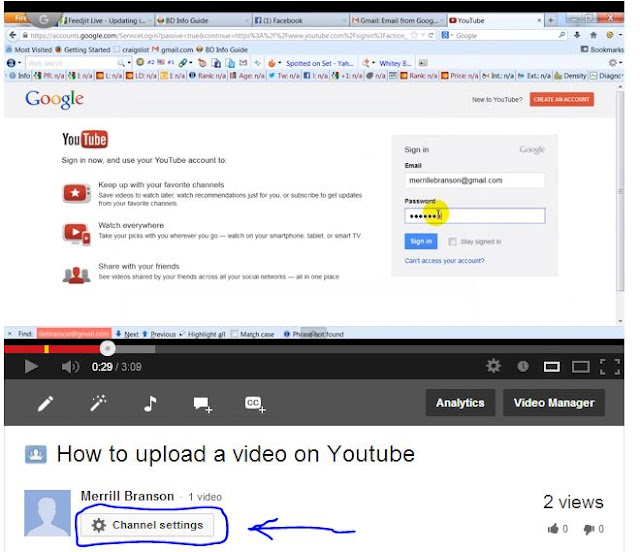Screen dimensions: 640x552
Task: Open the Video Manager
Action: tap(554, 403)
